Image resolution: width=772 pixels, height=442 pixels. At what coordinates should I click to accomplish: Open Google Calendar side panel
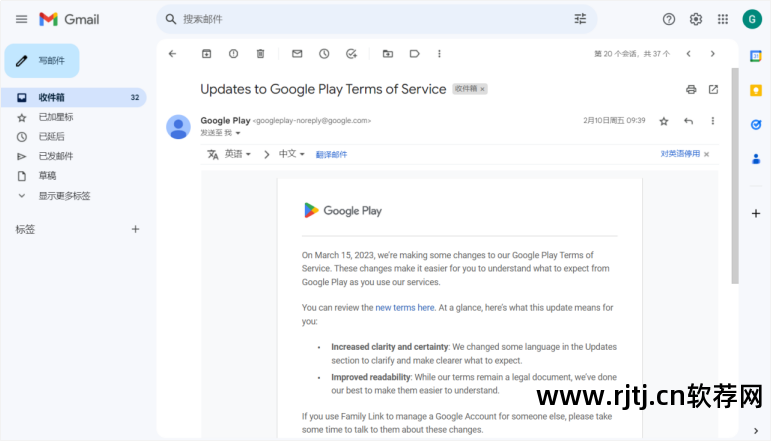[756, 56]
